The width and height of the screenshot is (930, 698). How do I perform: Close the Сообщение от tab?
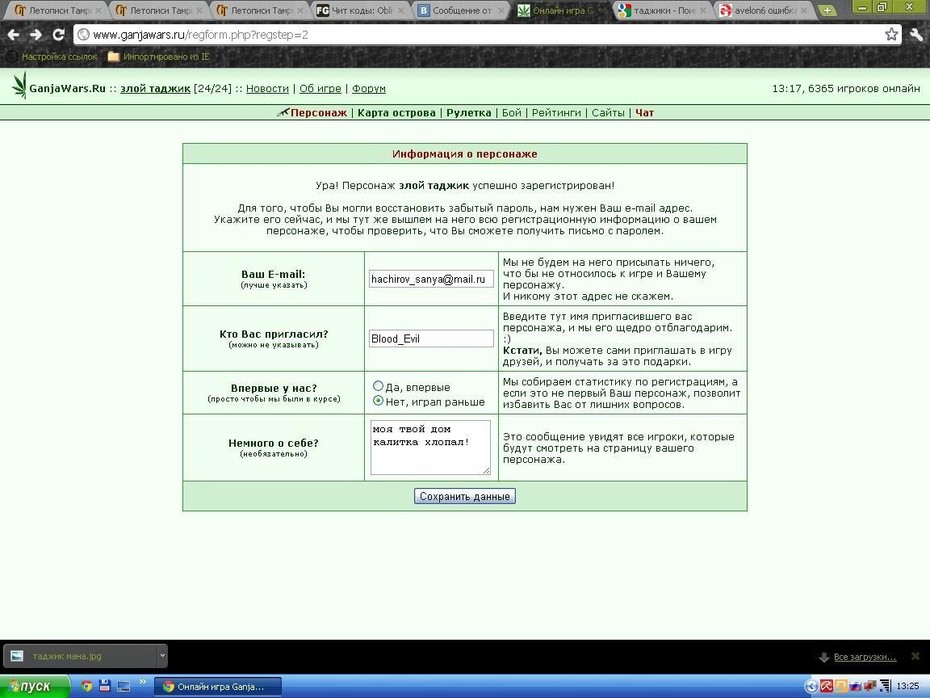point(502,10)
